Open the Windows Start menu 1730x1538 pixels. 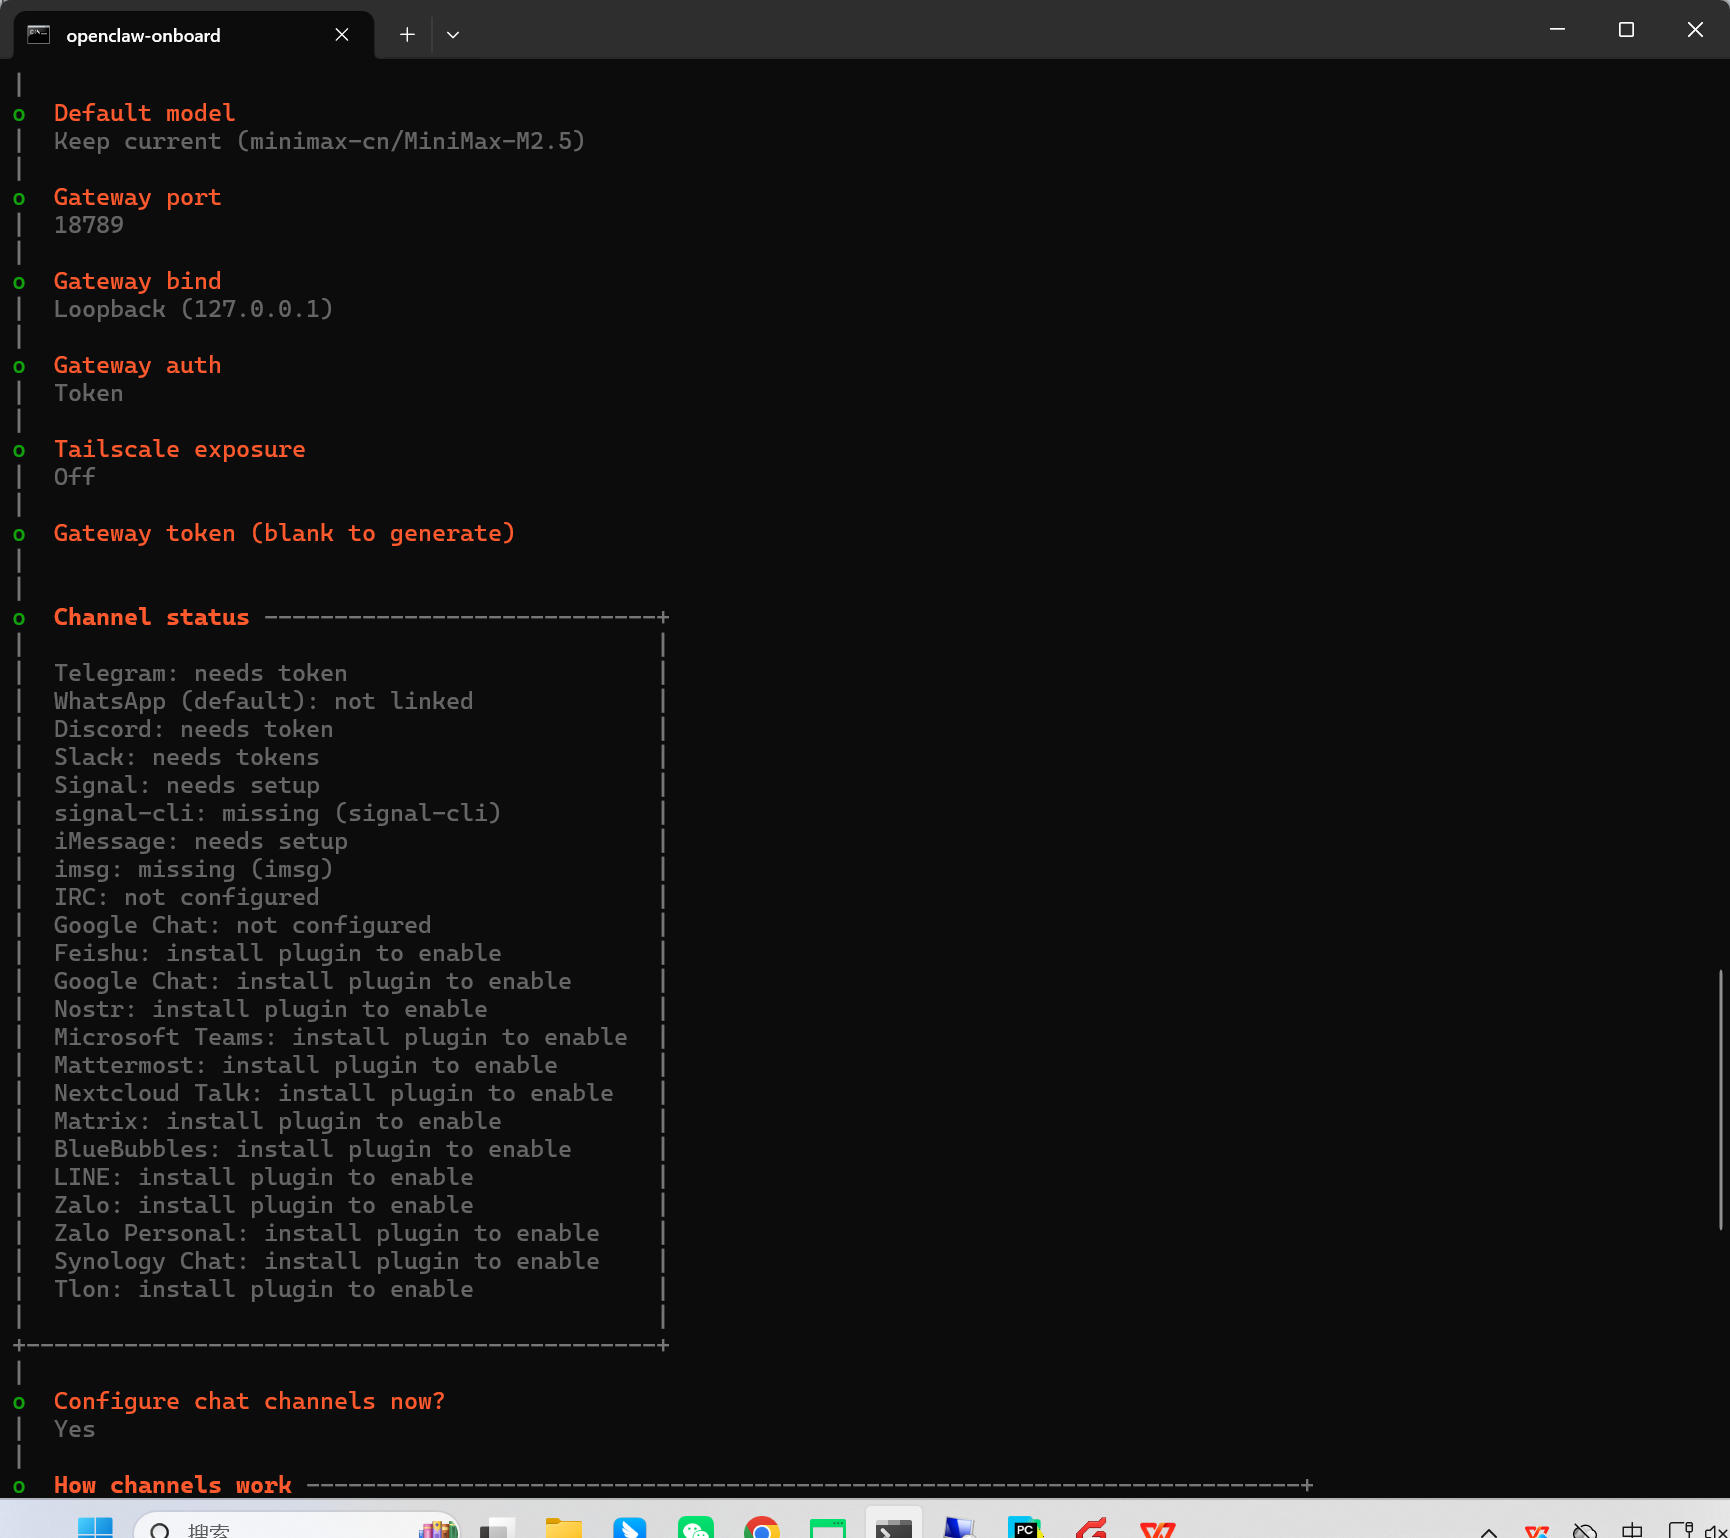[95, 1526]
